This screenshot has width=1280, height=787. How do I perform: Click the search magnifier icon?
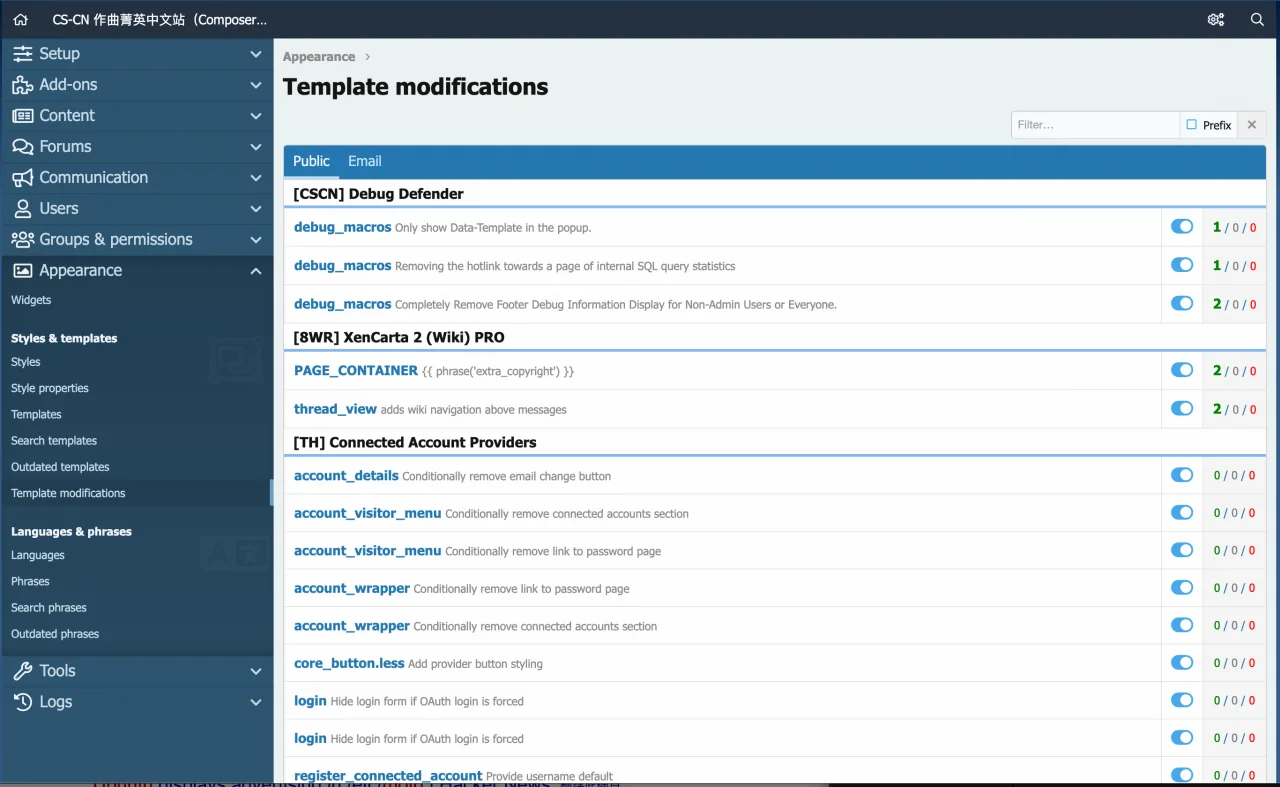(x=1257, y=19)
